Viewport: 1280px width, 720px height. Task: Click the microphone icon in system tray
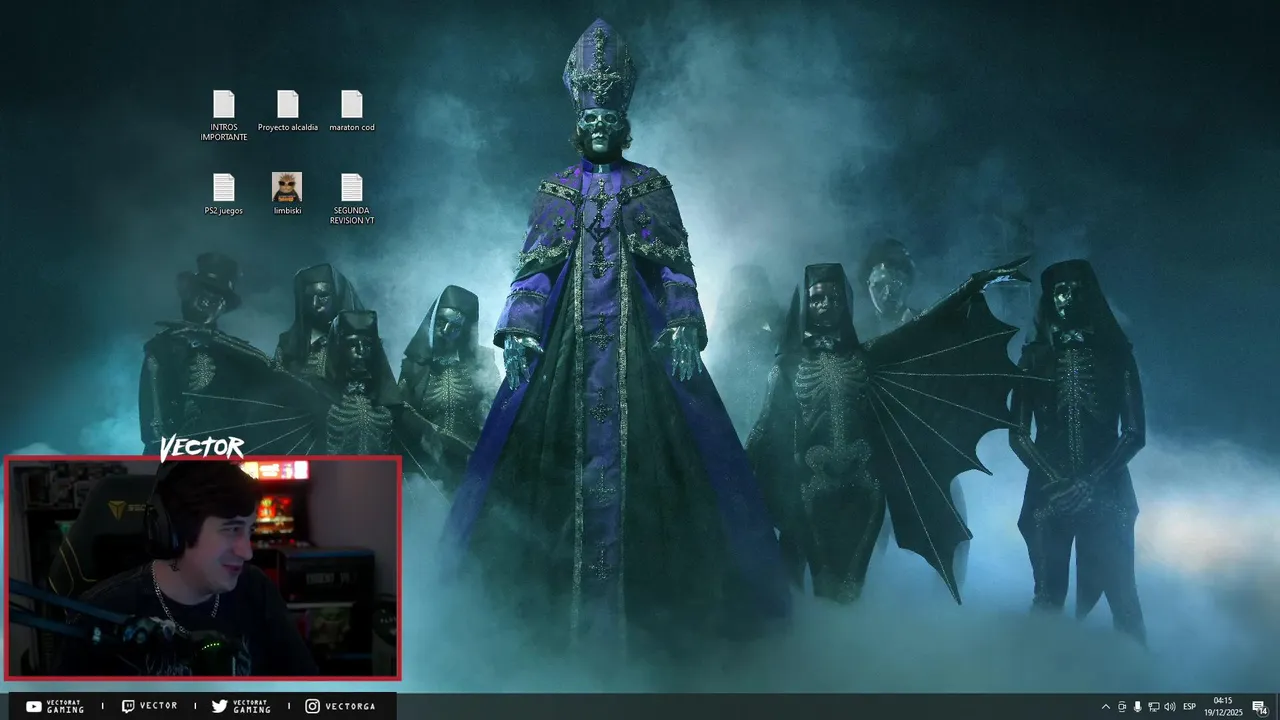1138,707
